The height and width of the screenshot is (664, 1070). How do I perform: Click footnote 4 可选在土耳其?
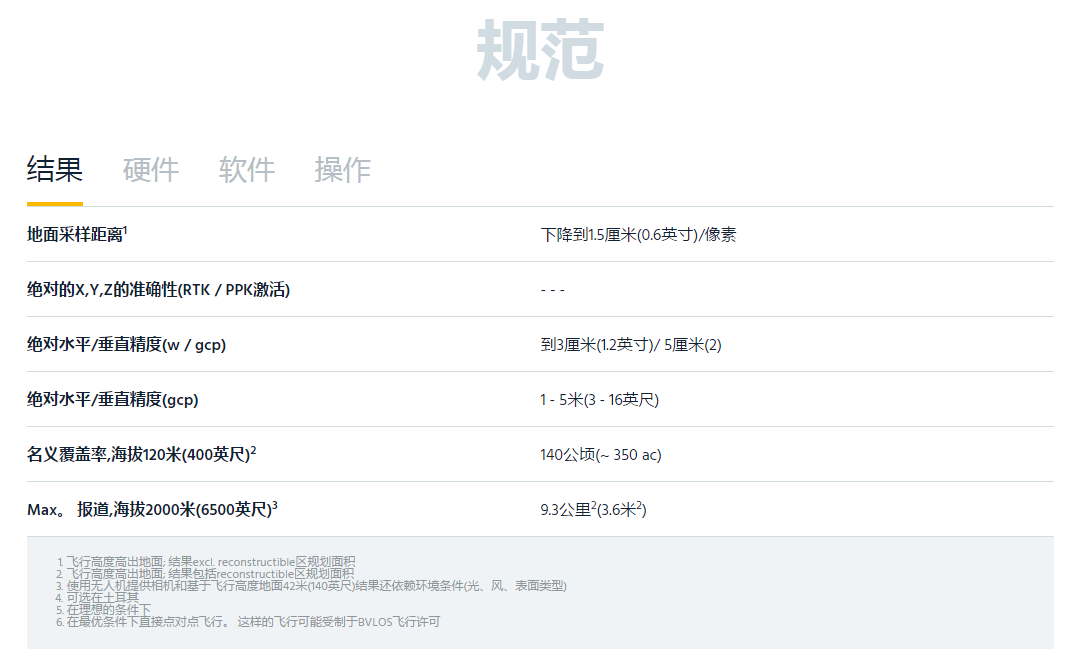(x=102, y=598)
